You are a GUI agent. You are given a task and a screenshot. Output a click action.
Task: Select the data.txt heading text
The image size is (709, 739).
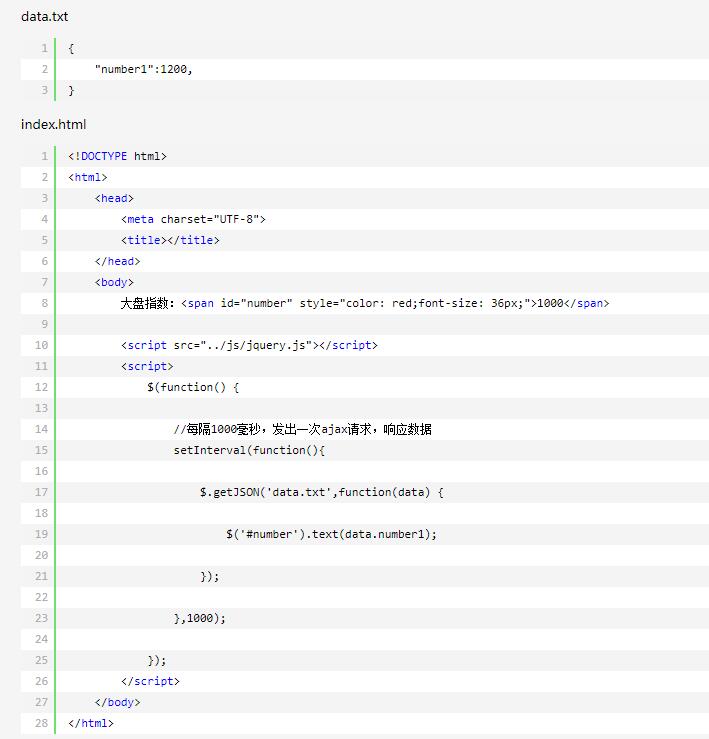(x=44, y=16)
